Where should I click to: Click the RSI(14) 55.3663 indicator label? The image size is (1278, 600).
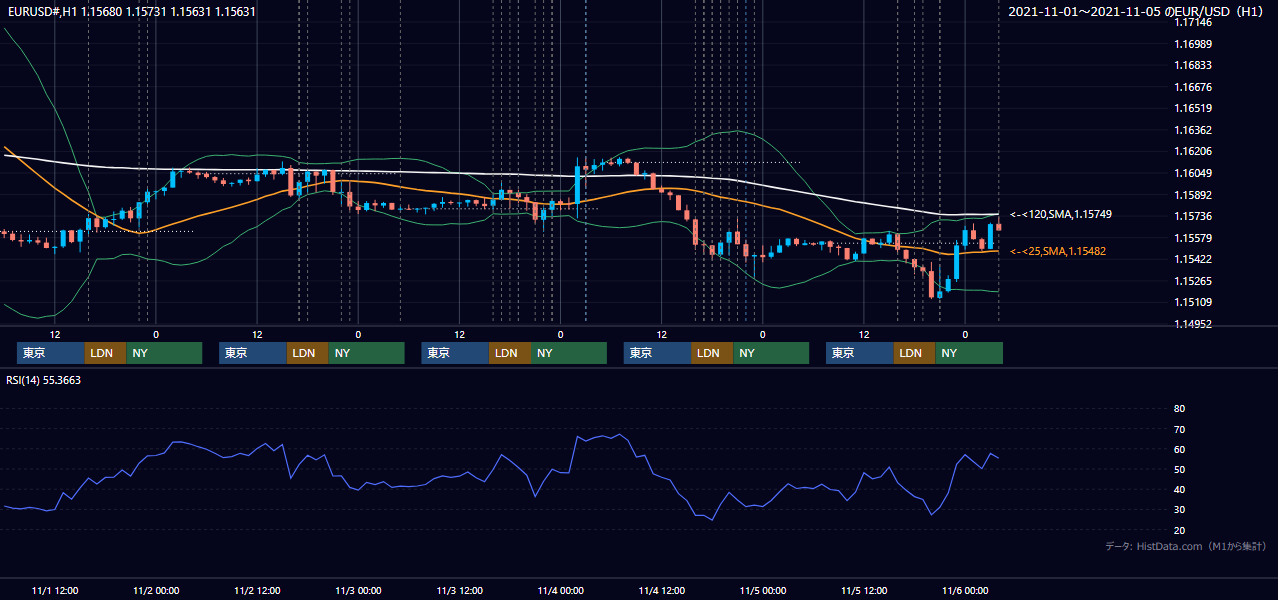click(x=43, y=380)
